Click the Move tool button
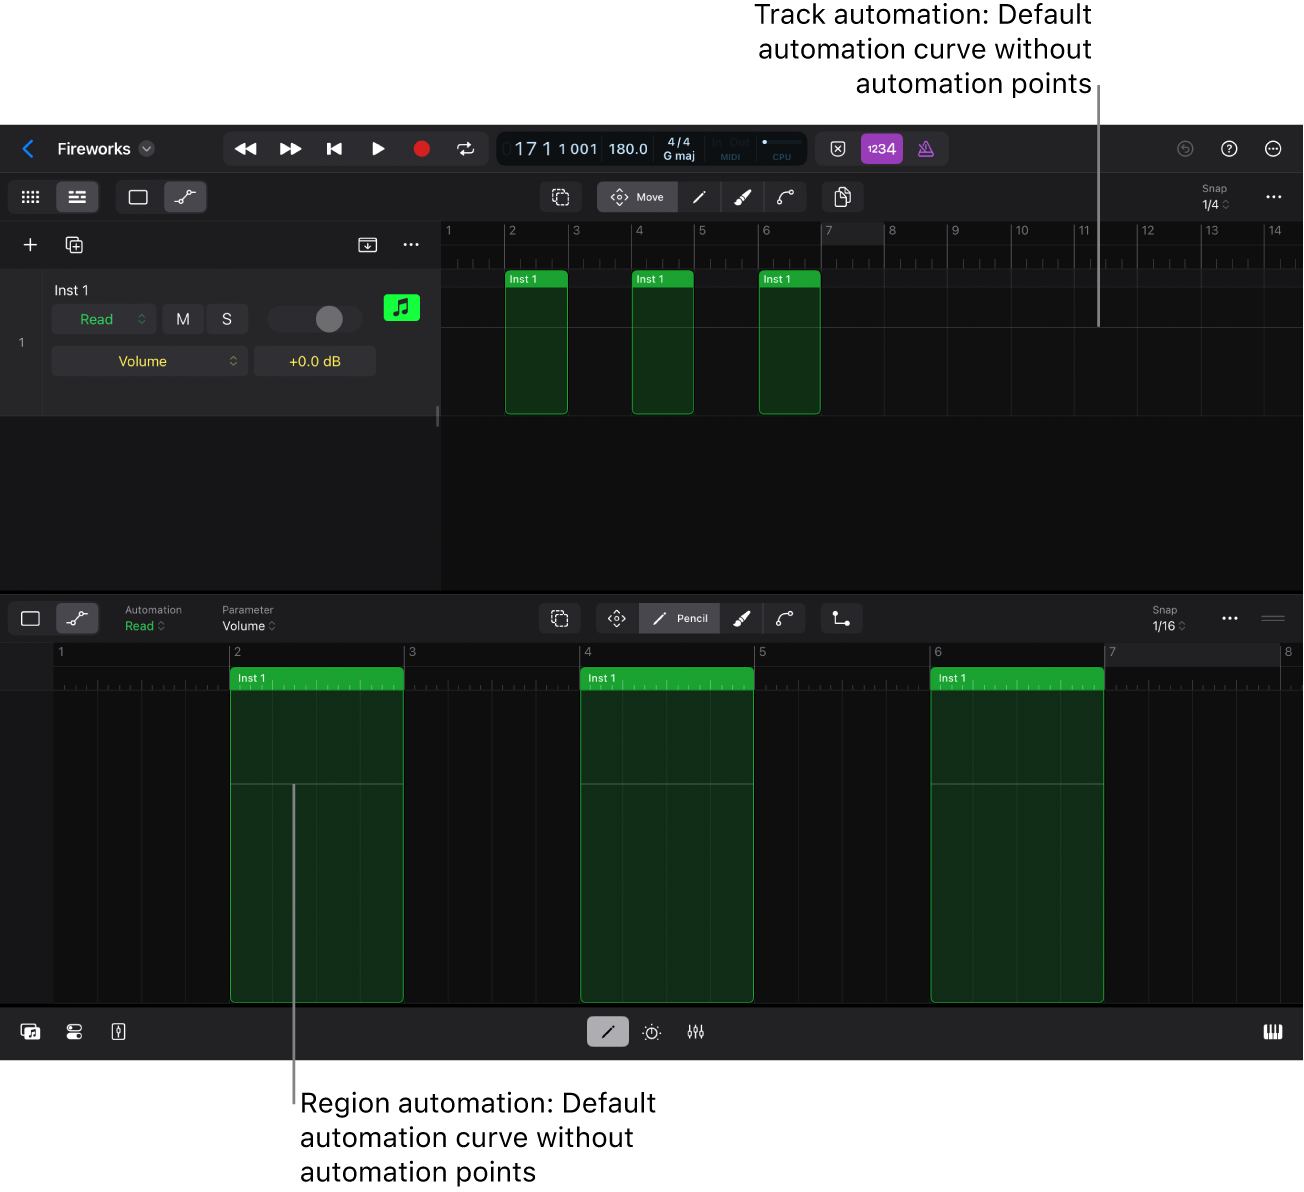1304x1192 pixels. click(637, 197)
